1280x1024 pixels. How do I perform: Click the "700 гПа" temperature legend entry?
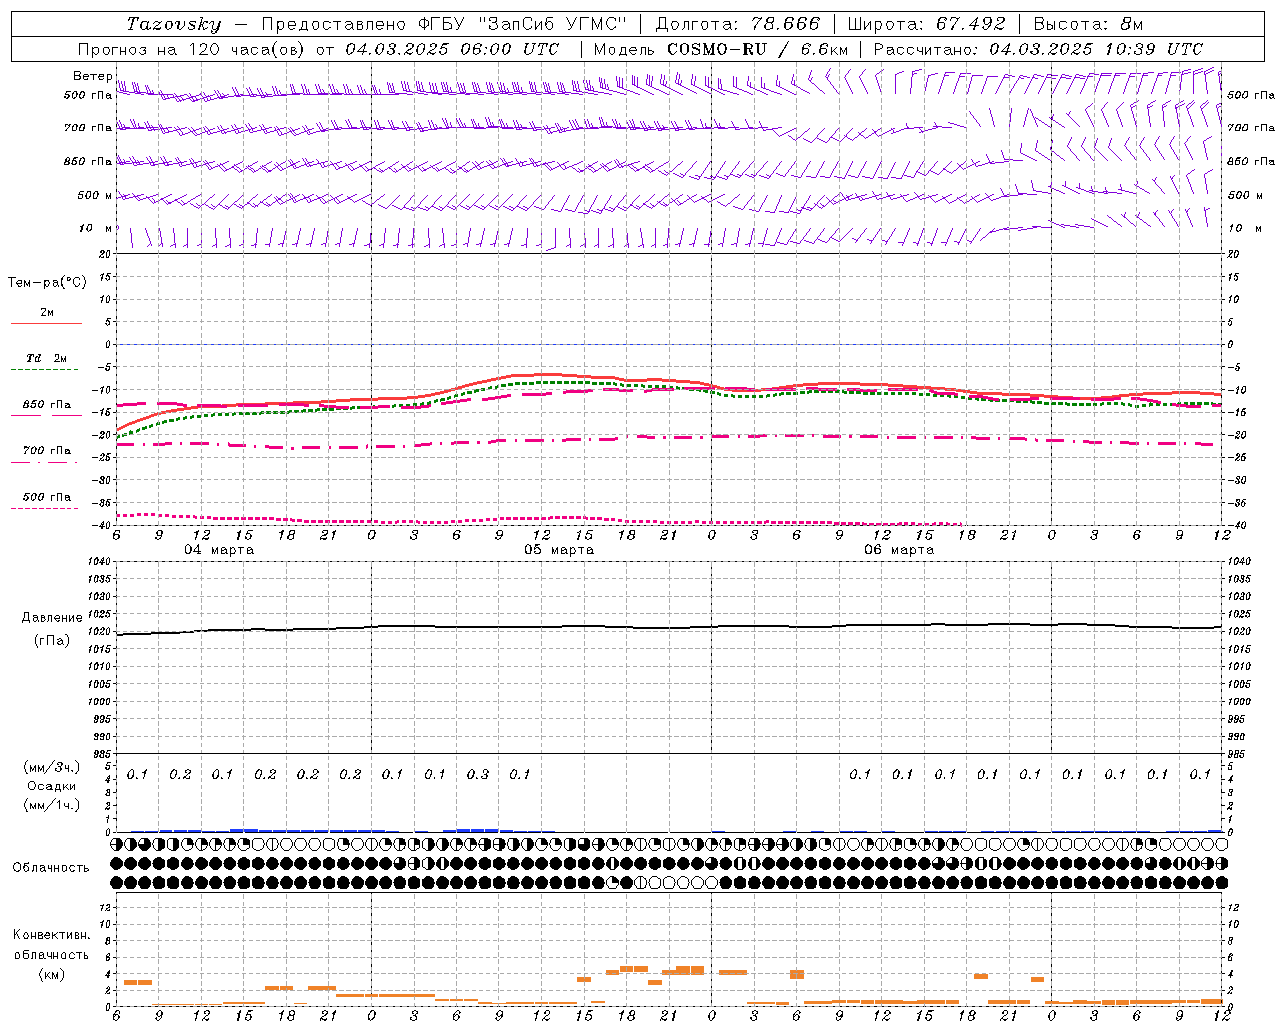tap(47, 451)
